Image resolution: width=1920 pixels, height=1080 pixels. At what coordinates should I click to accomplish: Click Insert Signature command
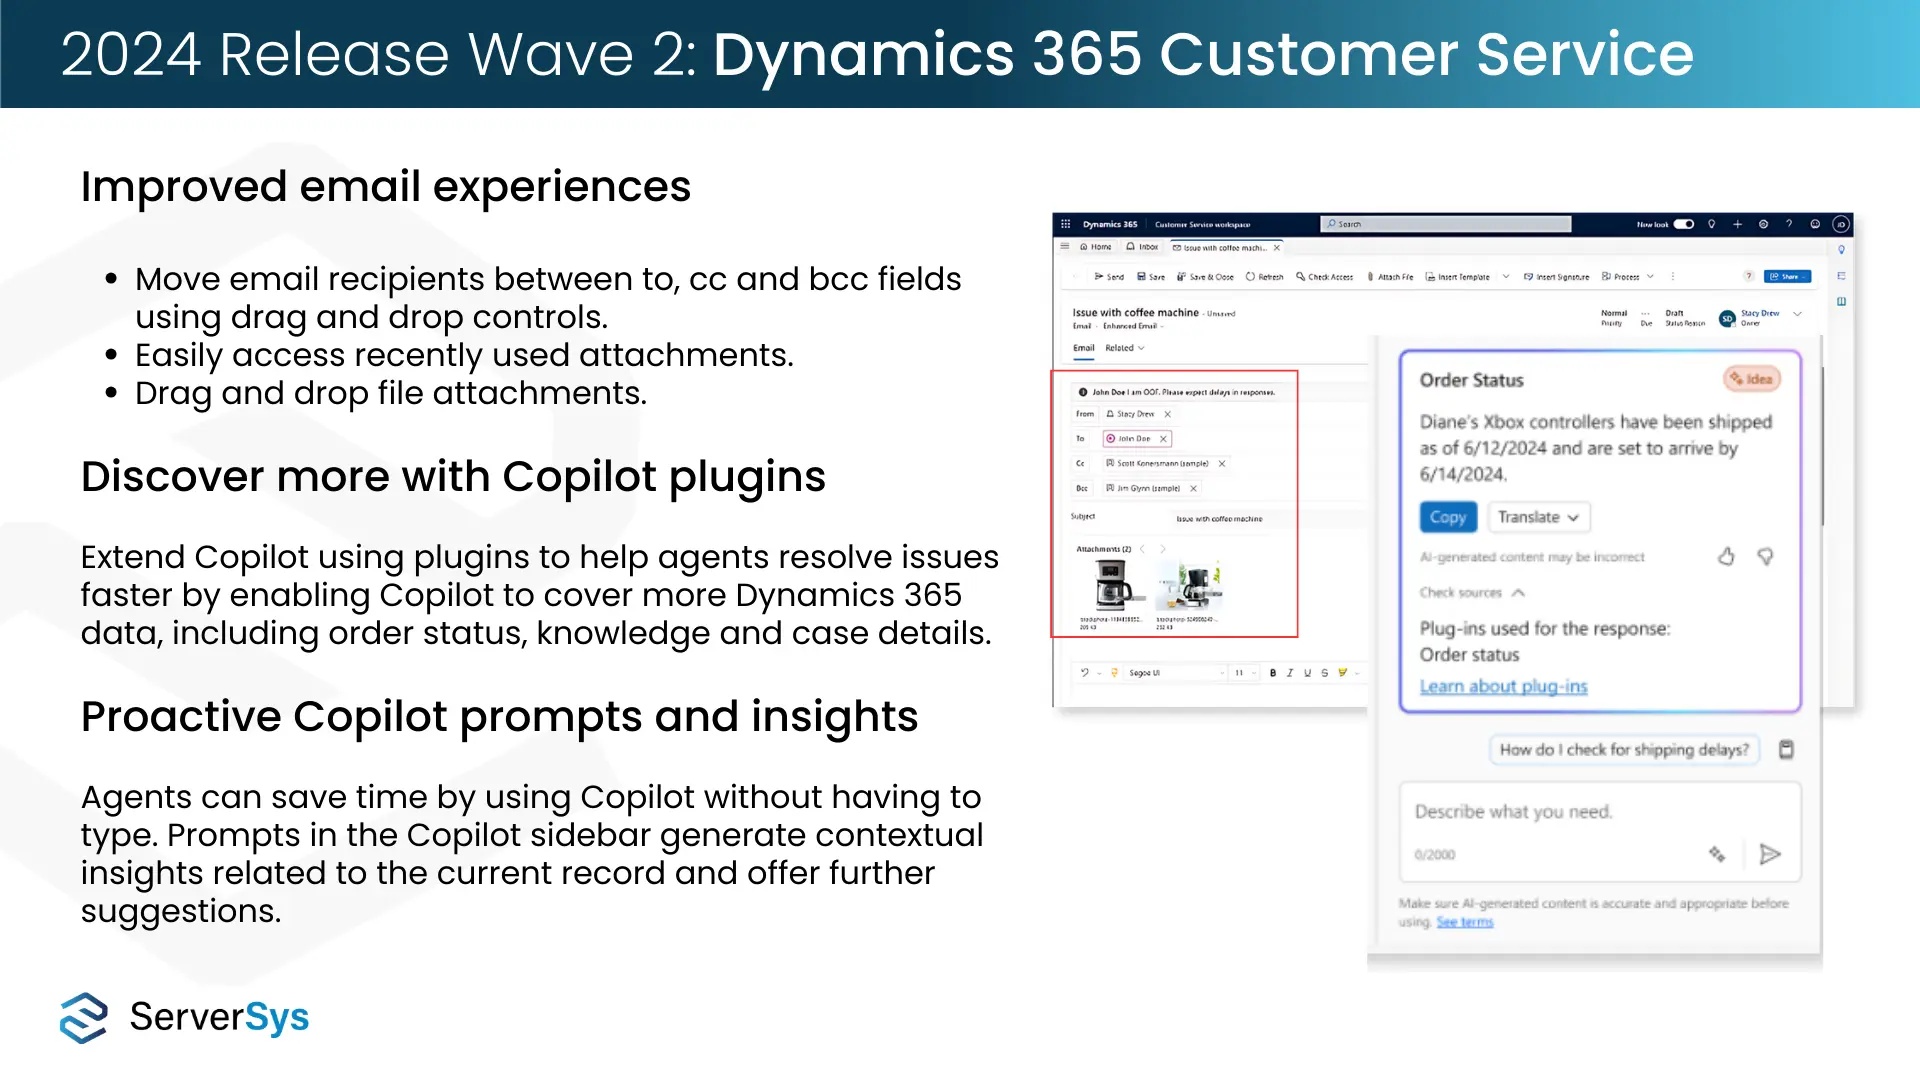tap(1556, 277)
